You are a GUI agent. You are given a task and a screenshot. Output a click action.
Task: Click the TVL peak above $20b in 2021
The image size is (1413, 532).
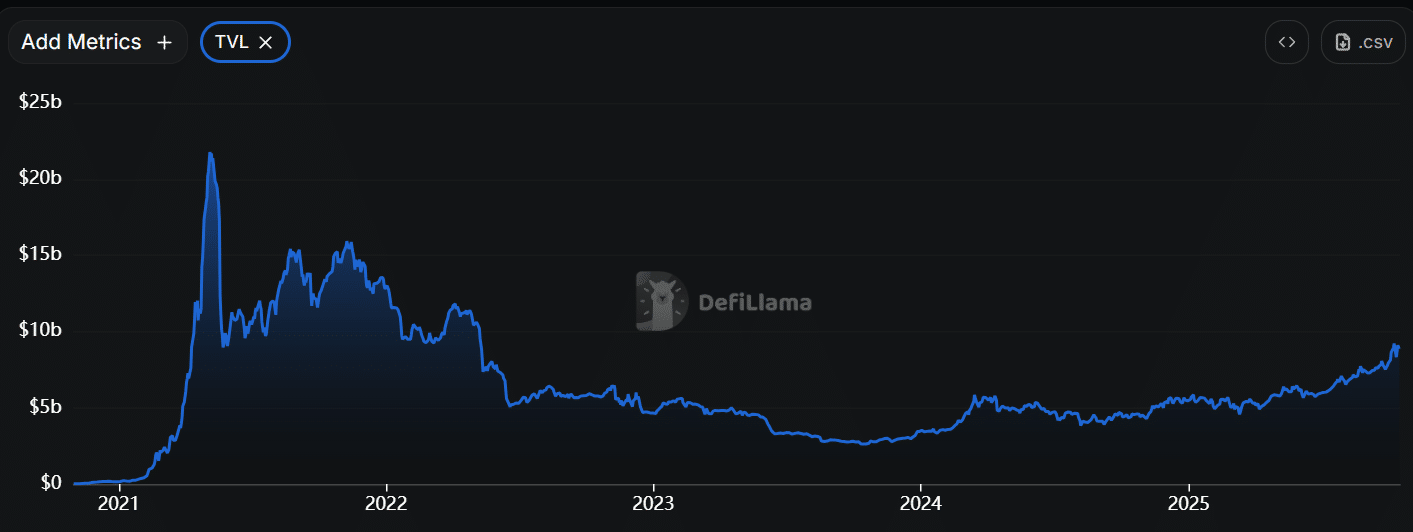210,154
